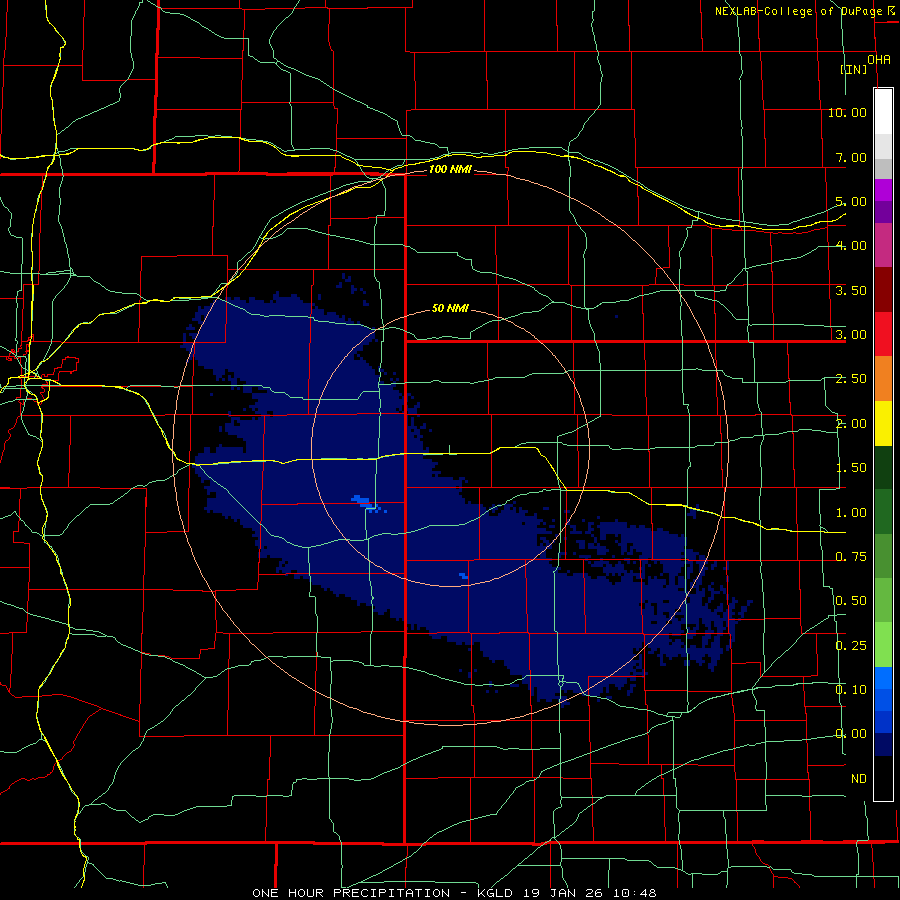
Task: Click the NEXLAB-College of DuPage credit text
Action: pyautogui.click(x=800, y=11)
